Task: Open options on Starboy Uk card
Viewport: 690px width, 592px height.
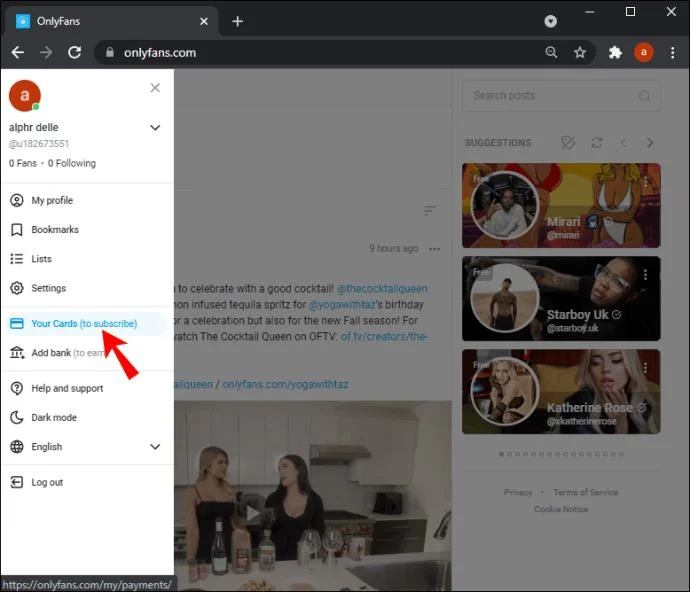Action: click(645, 275)
